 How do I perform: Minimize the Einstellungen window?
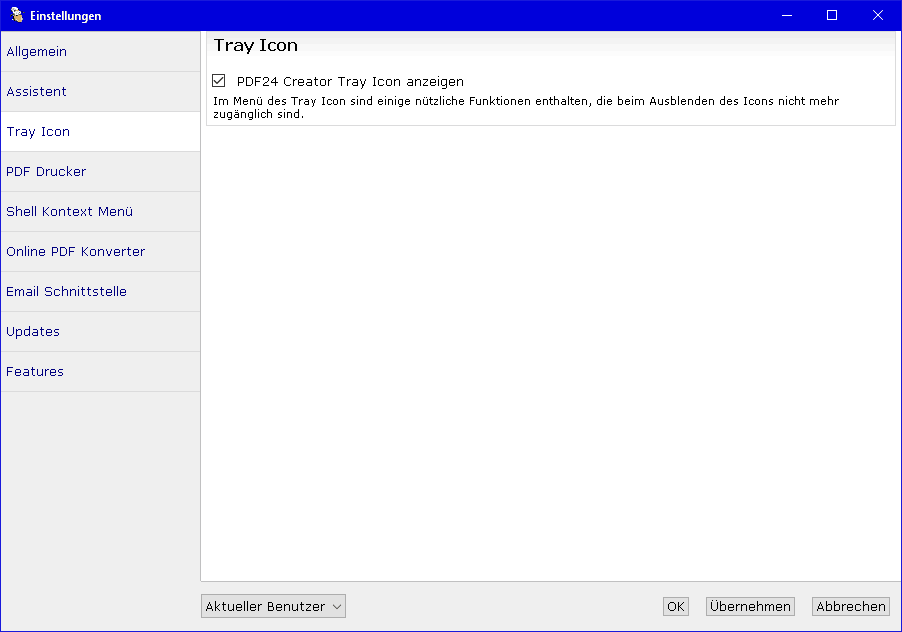[786, 15]
